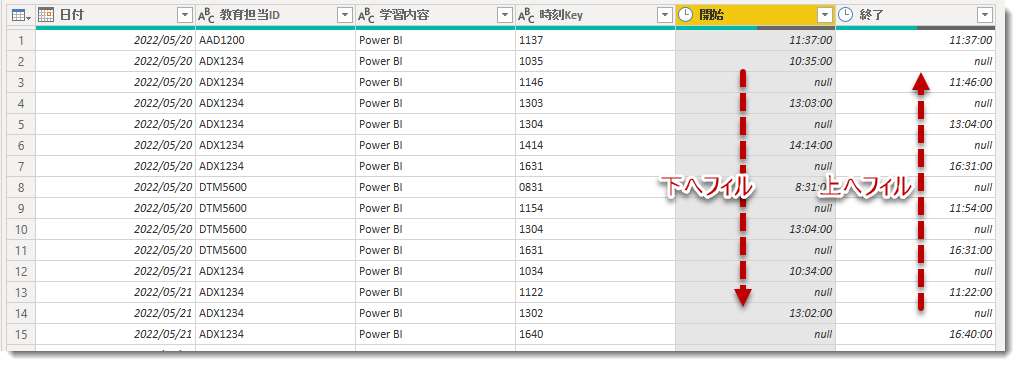Click 終了 cell 11:54:00

click(x=915, y=208)
